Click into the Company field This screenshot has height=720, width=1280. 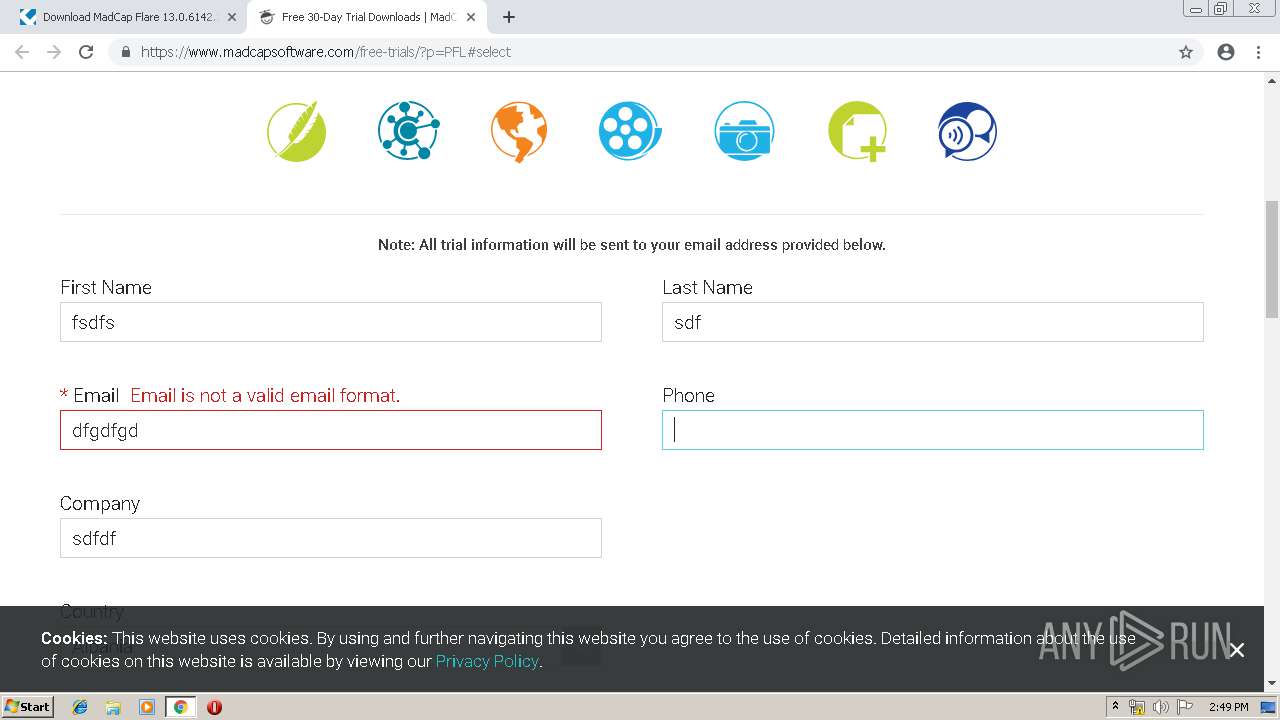pyautogui.click(x=331, y=538)
